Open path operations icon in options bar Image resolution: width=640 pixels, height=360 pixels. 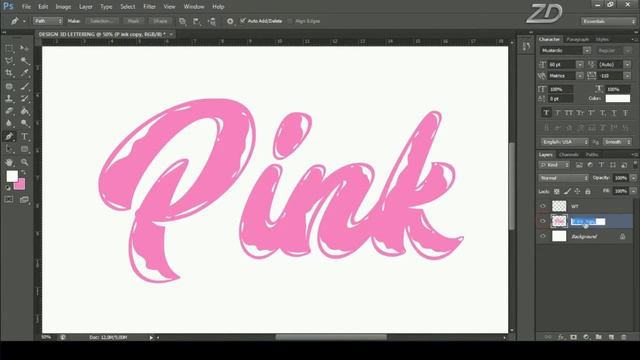coord(182,21)
